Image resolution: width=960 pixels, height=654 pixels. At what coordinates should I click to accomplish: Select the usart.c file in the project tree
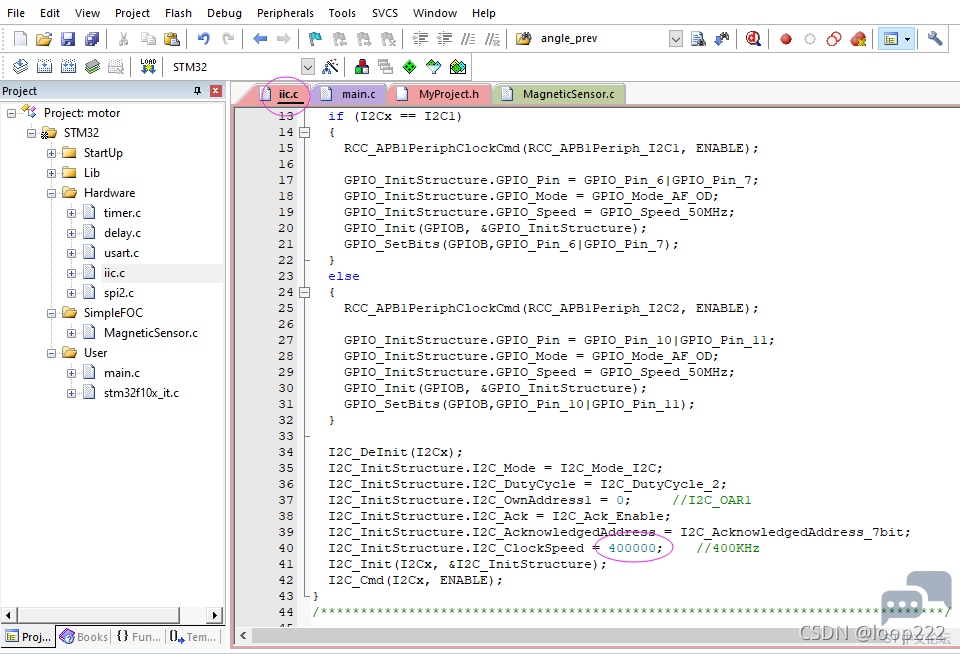point(121,253)
